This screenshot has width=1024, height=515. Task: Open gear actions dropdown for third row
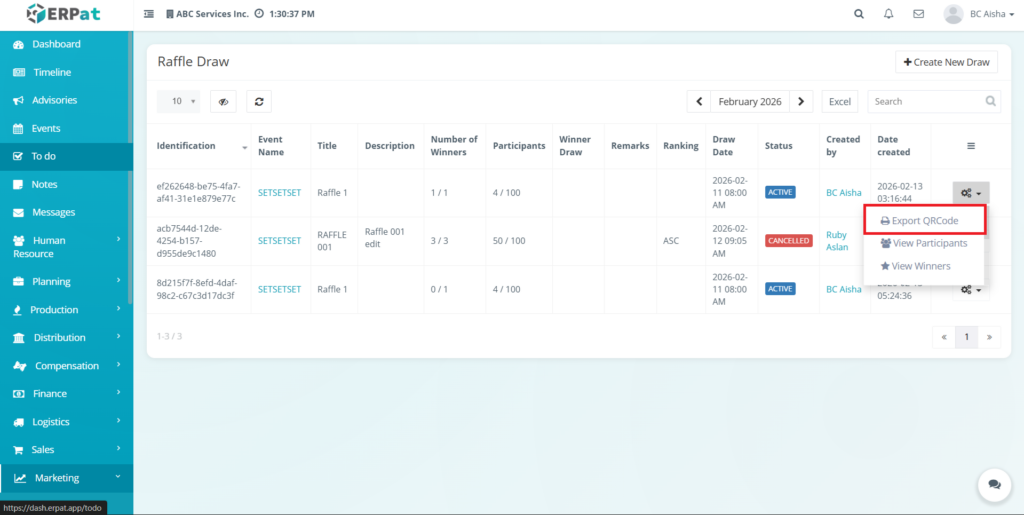[x=970, y=290]
